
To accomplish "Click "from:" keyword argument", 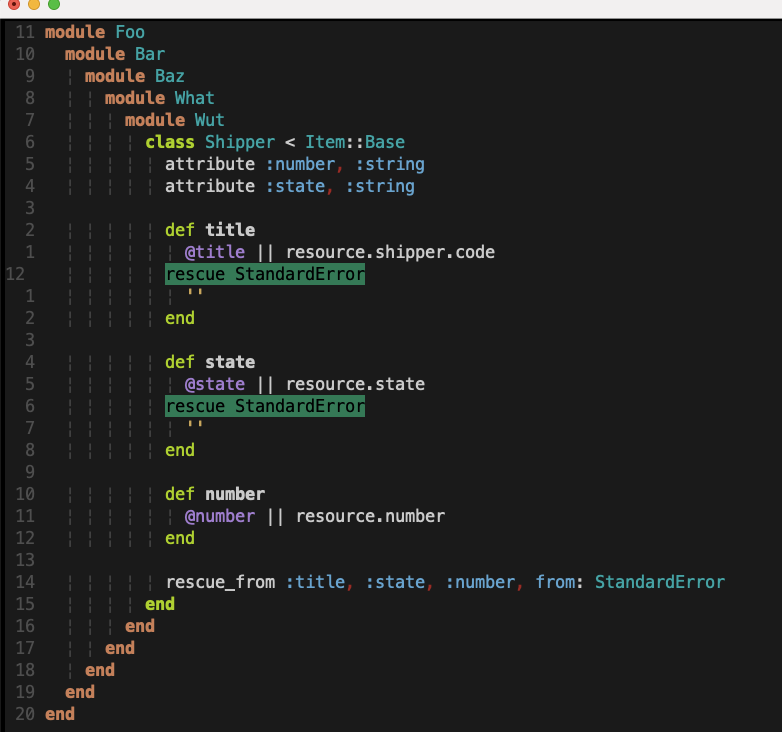I will coord(559,582).
